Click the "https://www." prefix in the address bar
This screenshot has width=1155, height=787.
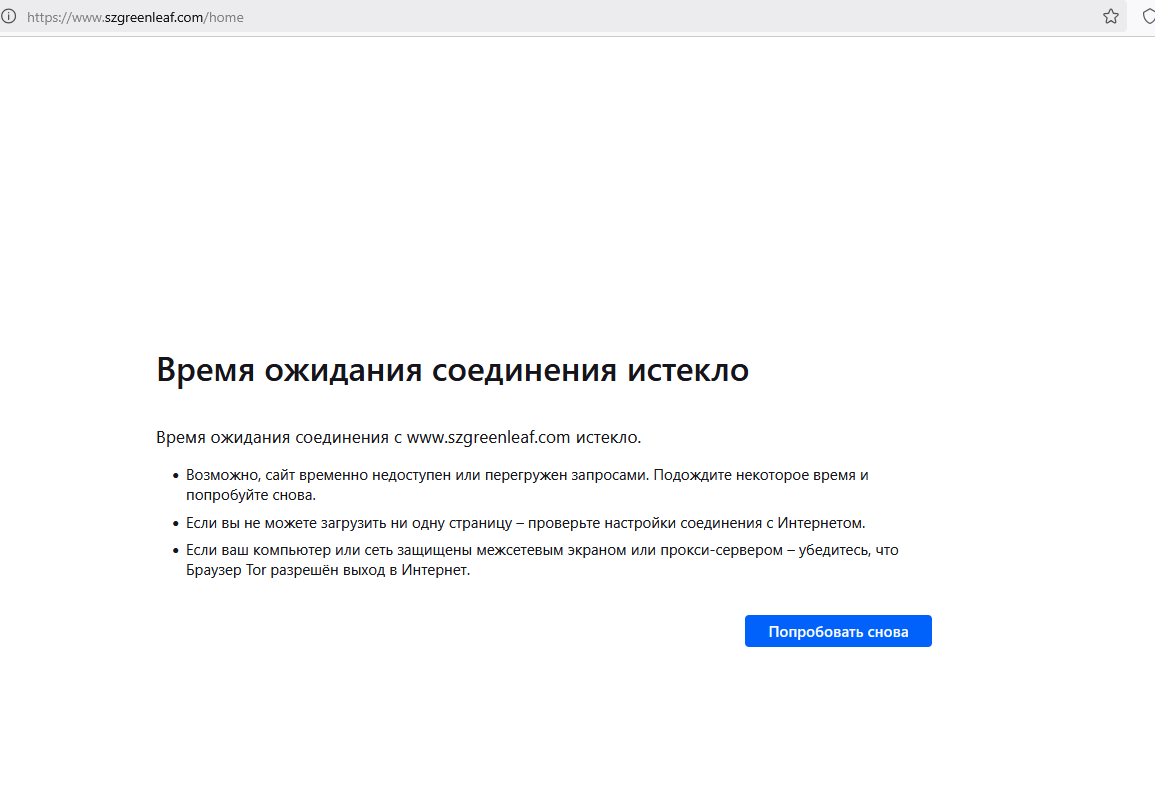65,17
